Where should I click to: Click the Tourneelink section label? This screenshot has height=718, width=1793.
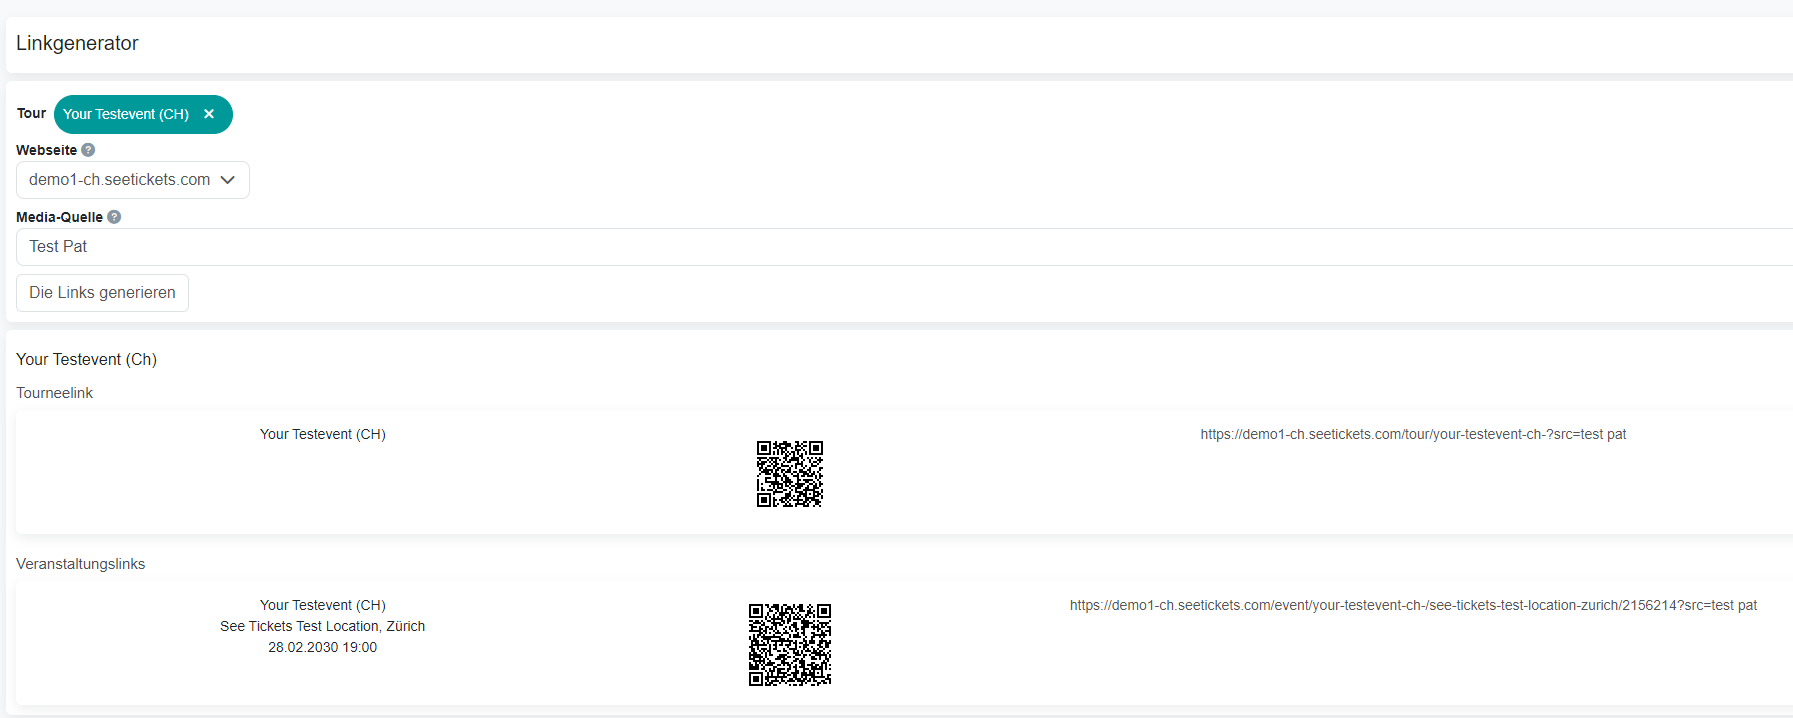(54, 393)
